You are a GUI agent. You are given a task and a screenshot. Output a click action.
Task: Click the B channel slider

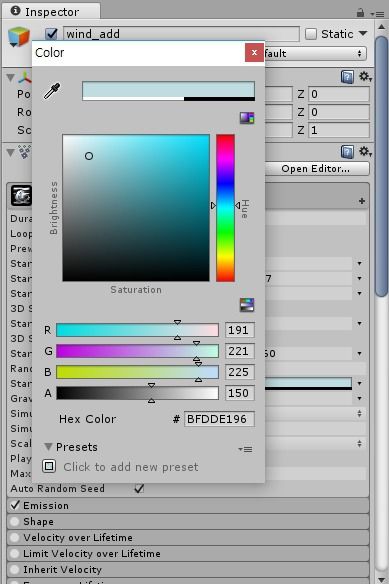click(137, 372)
